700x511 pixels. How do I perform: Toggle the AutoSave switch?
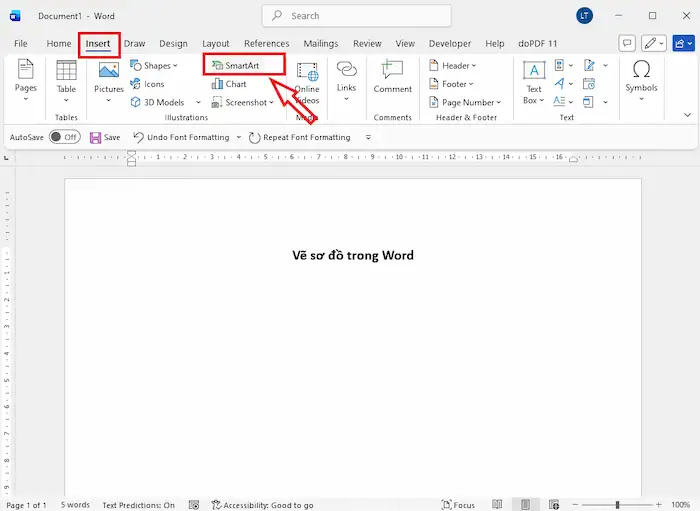pyautogui.click(x=64, y=137)
